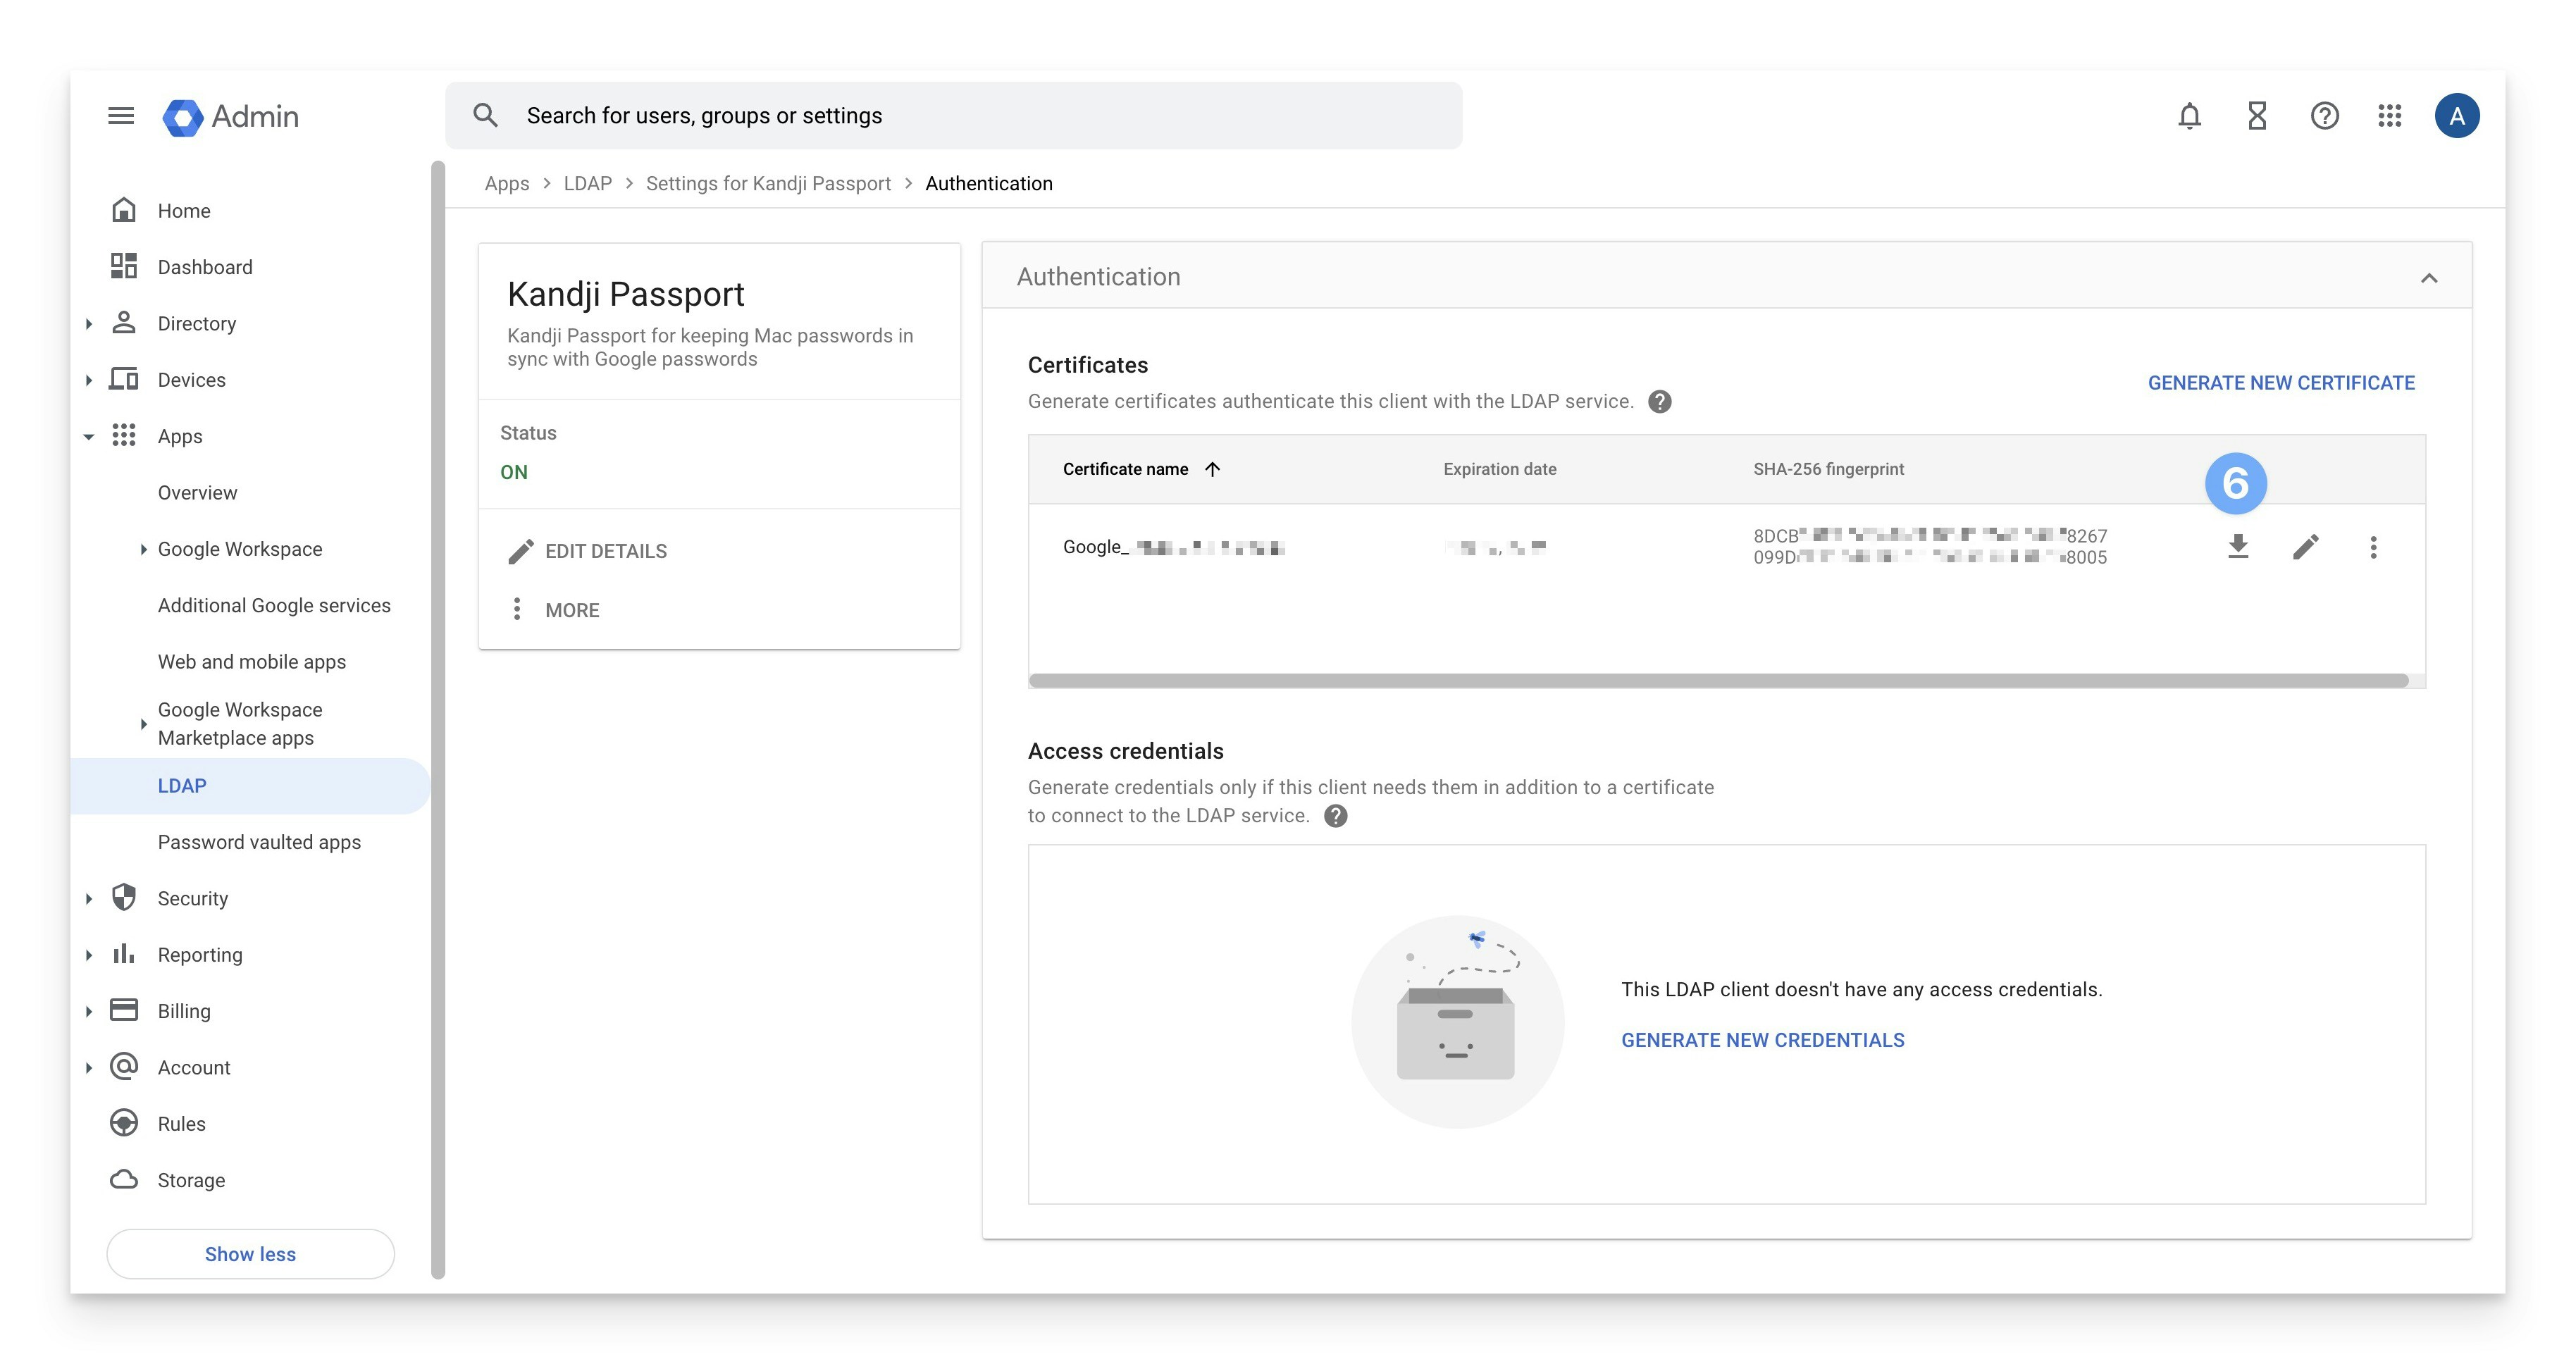Open notifications bell
This screenshot has width=2576, height=1364.
[2189, 116]
